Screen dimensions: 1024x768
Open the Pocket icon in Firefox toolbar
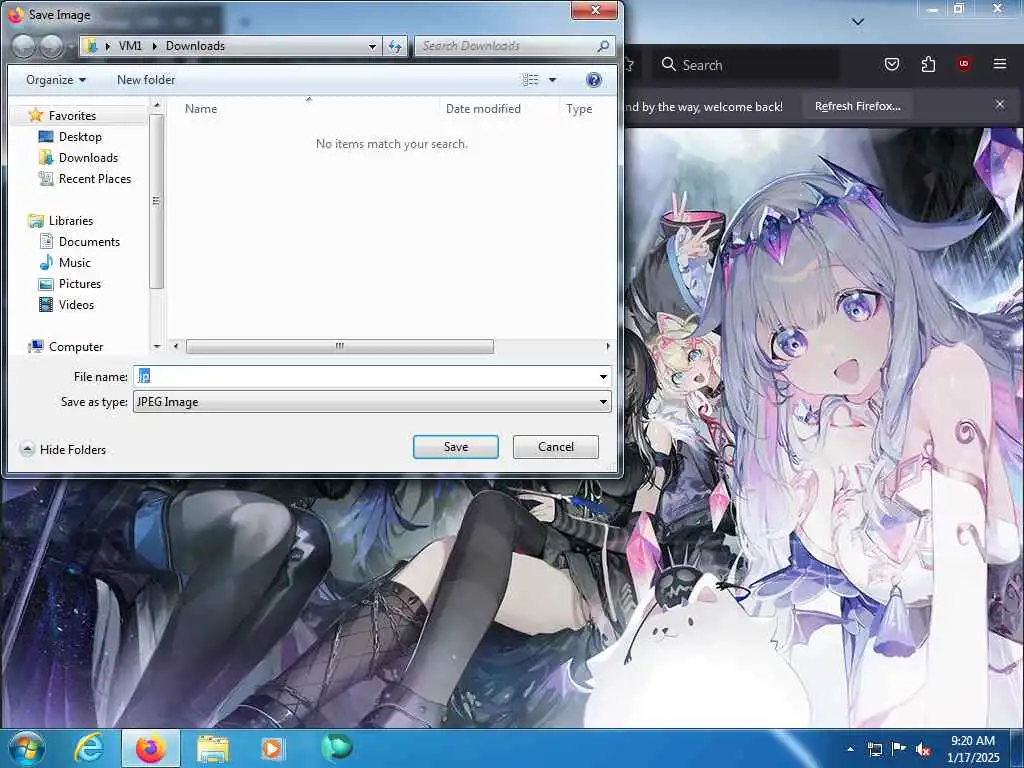pos(891,64)
